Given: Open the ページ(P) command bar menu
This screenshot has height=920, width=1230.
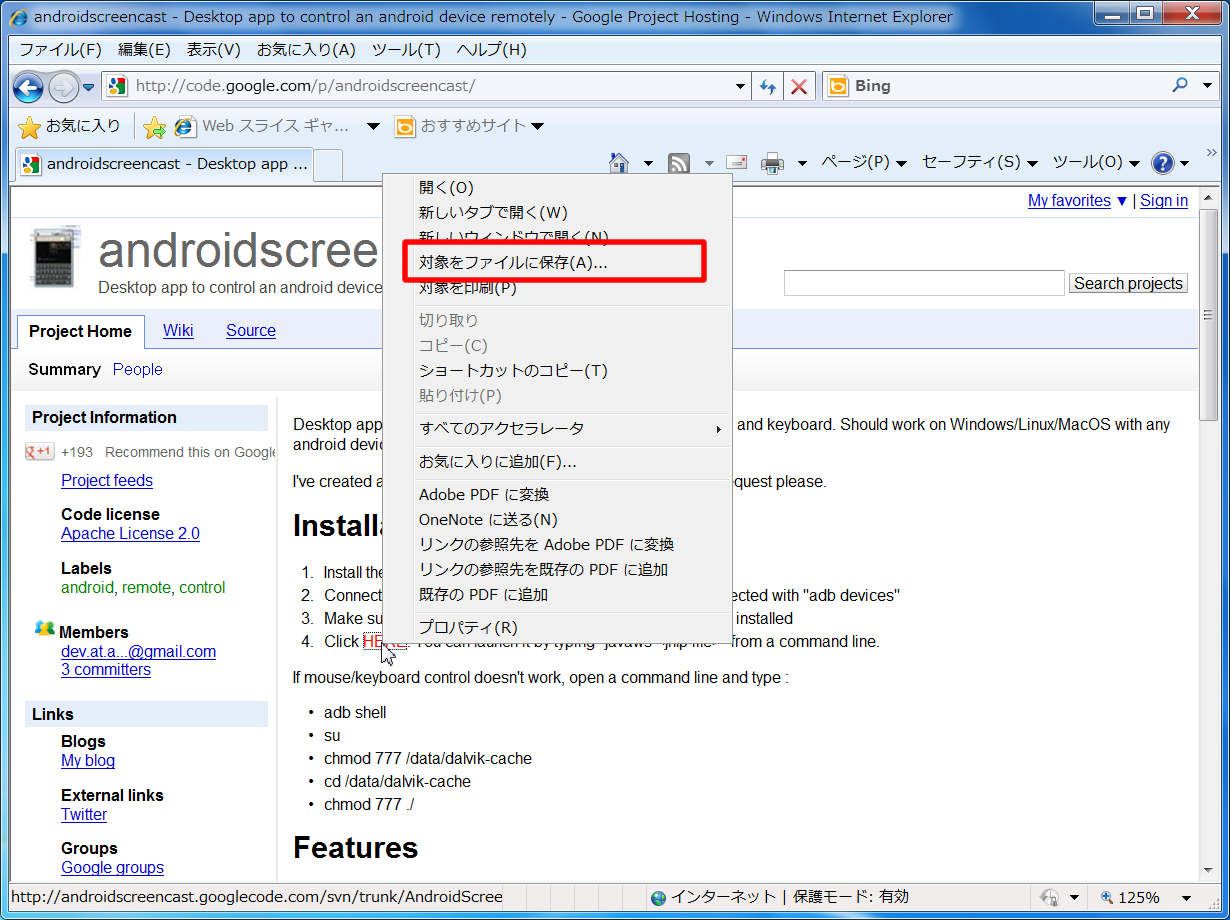Looking at the screenshot, I should click(x=863, y=162).
